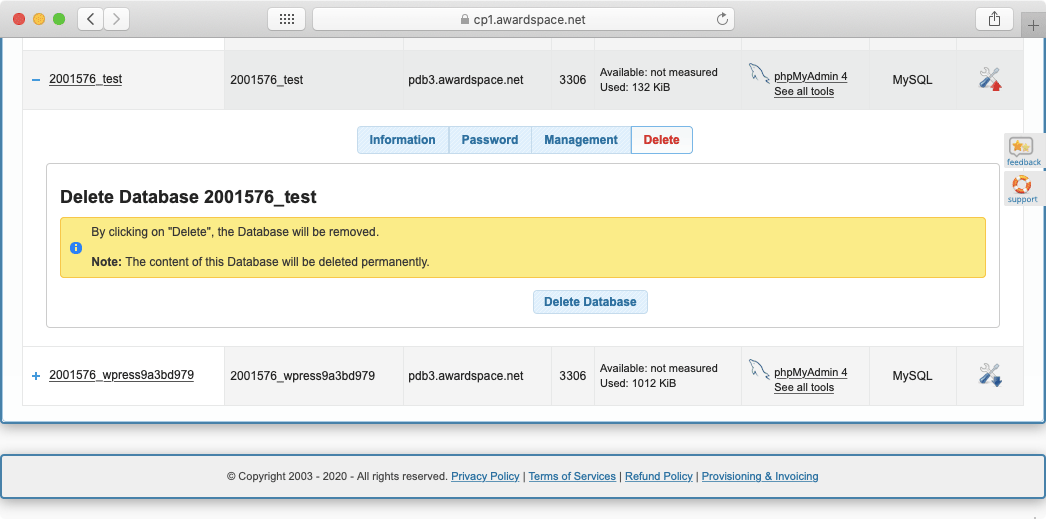Reload the page using the refresh icon
The image size is (1046, 519).
[x=722, y=19]
